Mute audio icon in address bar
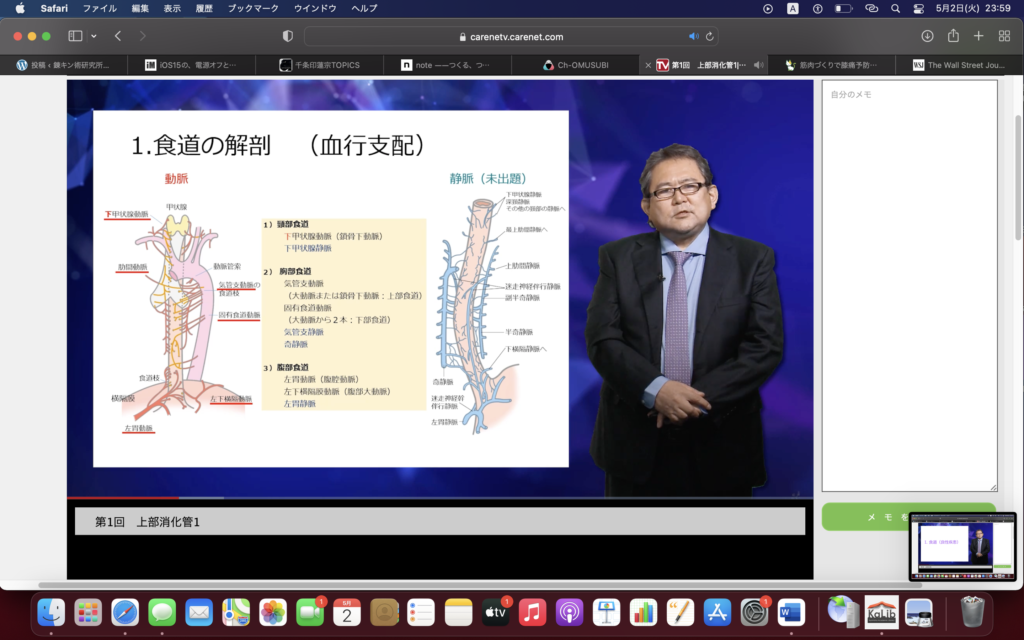 click(x=694, y=36)
